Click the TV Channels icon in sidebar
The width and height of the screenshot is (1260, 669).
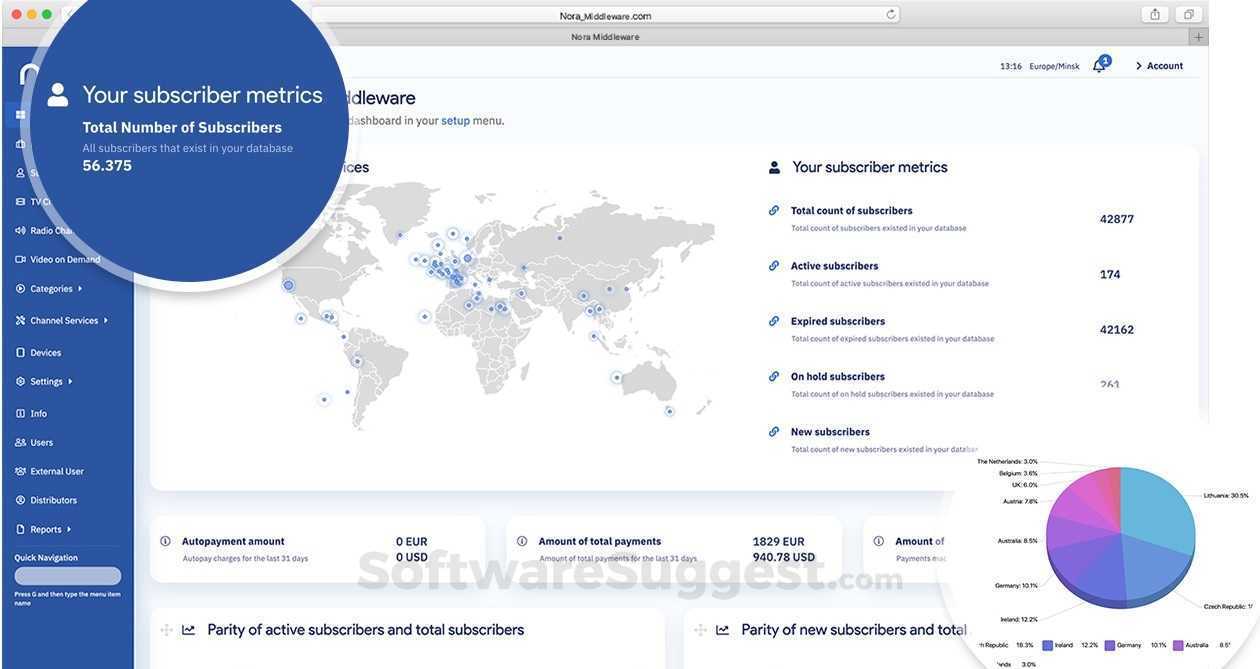[20, 201]
